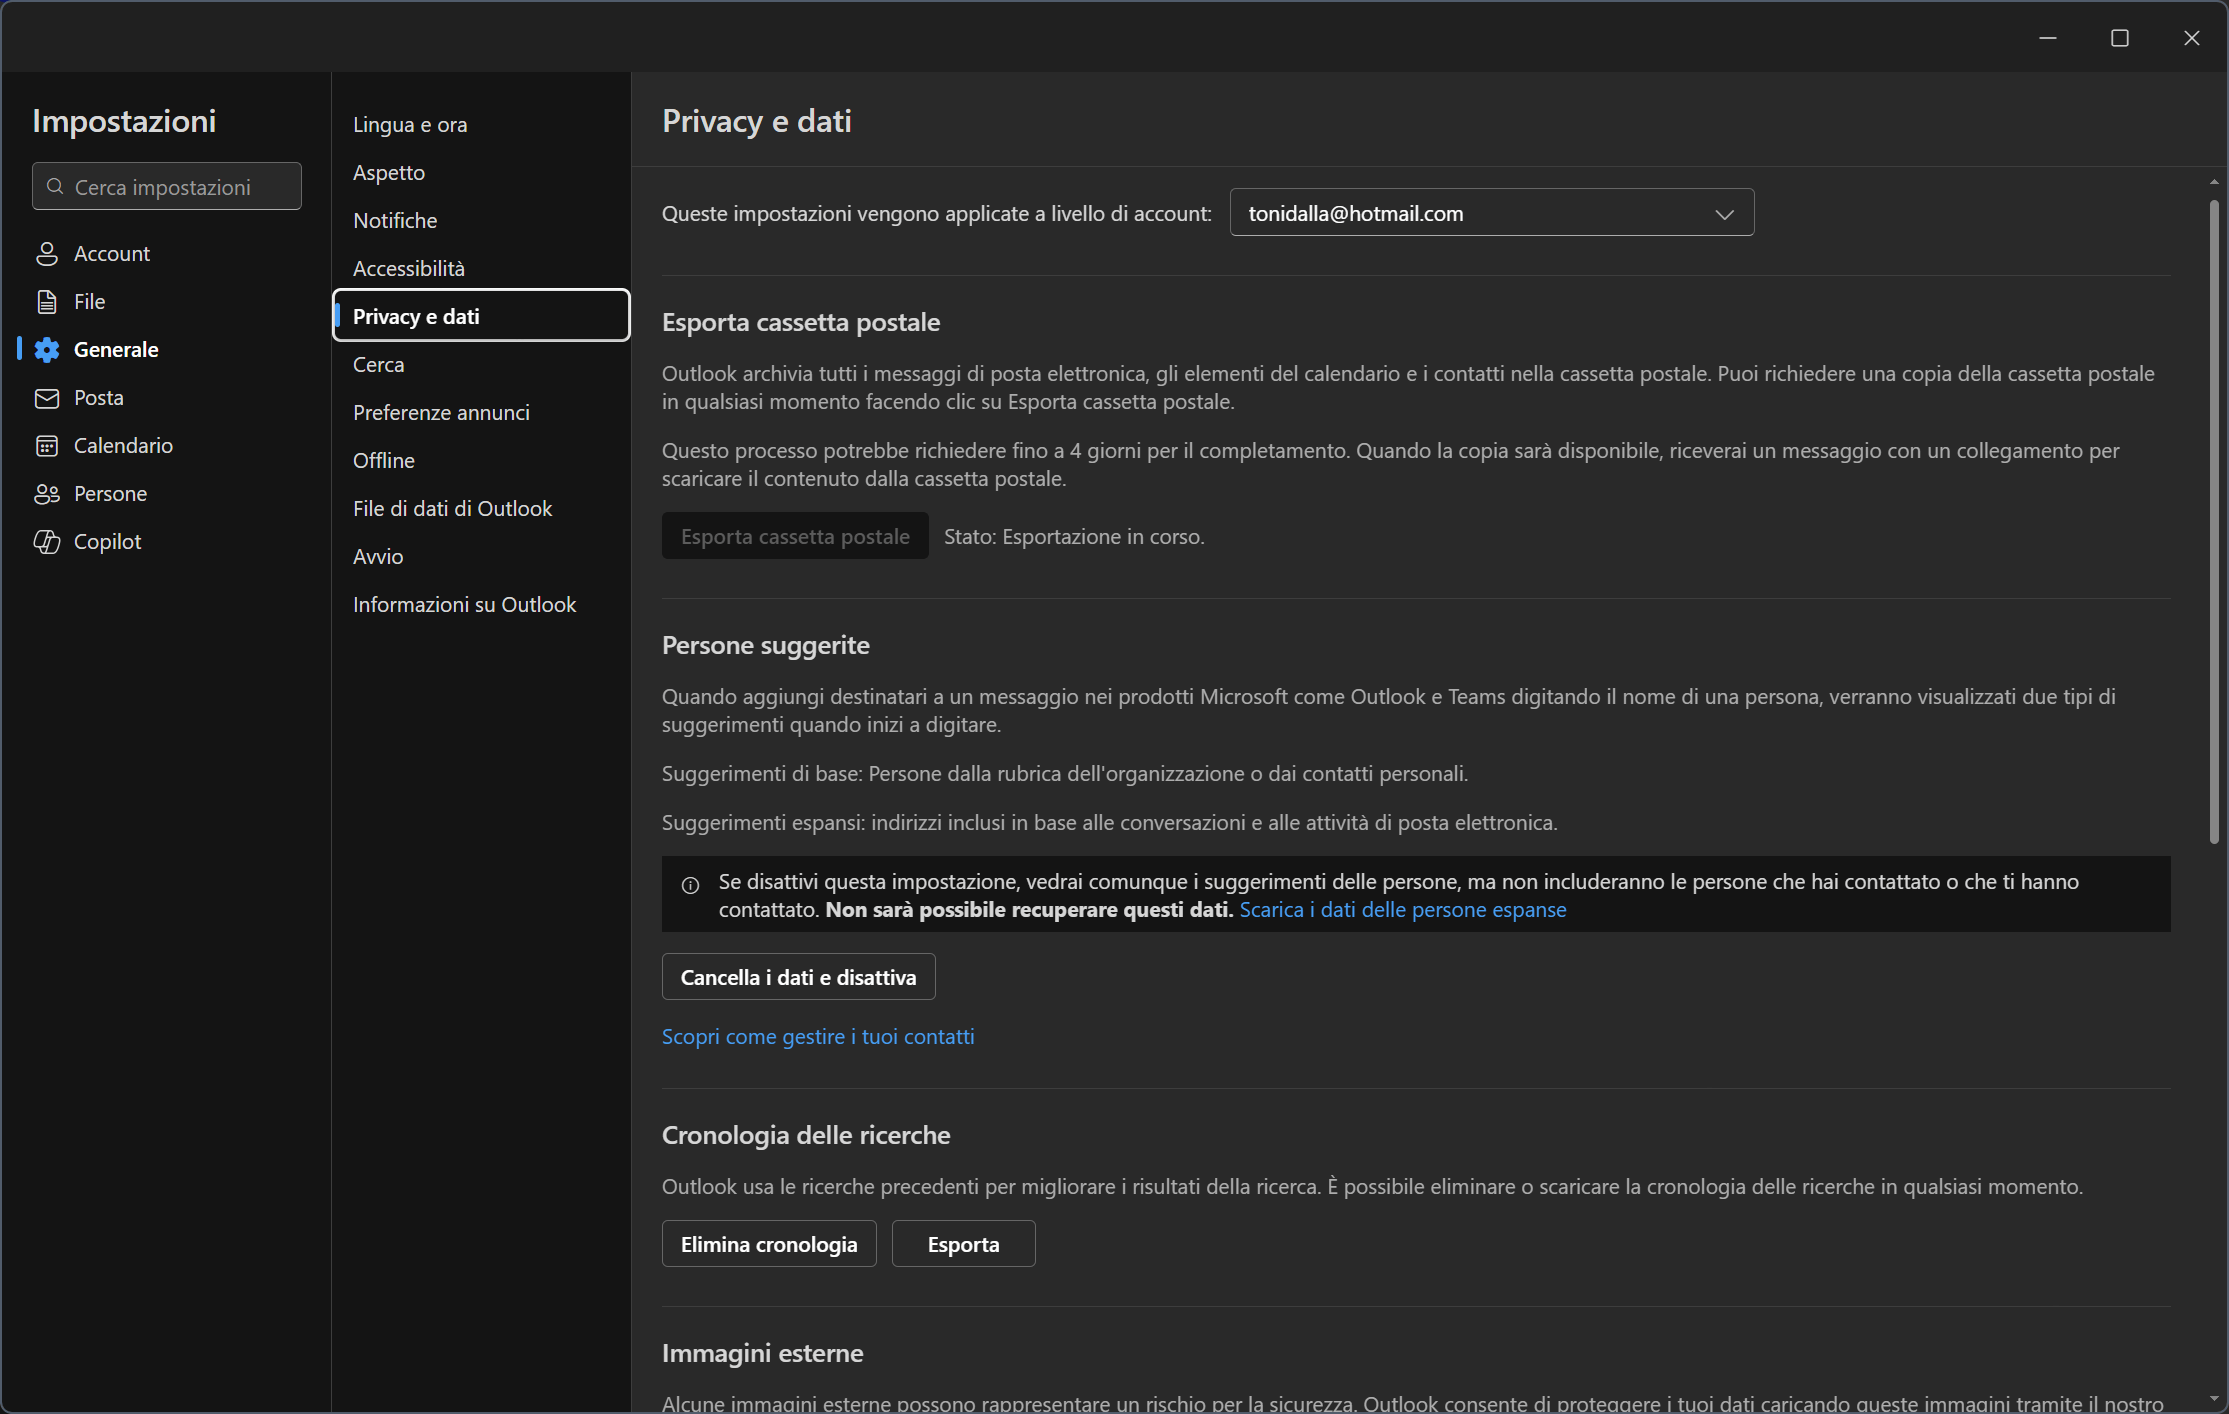Open Accessibilità subsection
This screenshot has width=2229, height=1414.
coord(481,269)
